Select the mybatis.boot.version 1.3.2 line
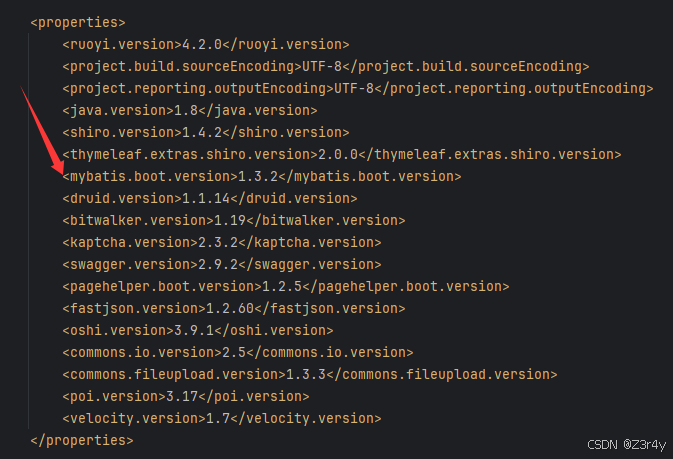 pyautogui.click(x=262, y=176)
